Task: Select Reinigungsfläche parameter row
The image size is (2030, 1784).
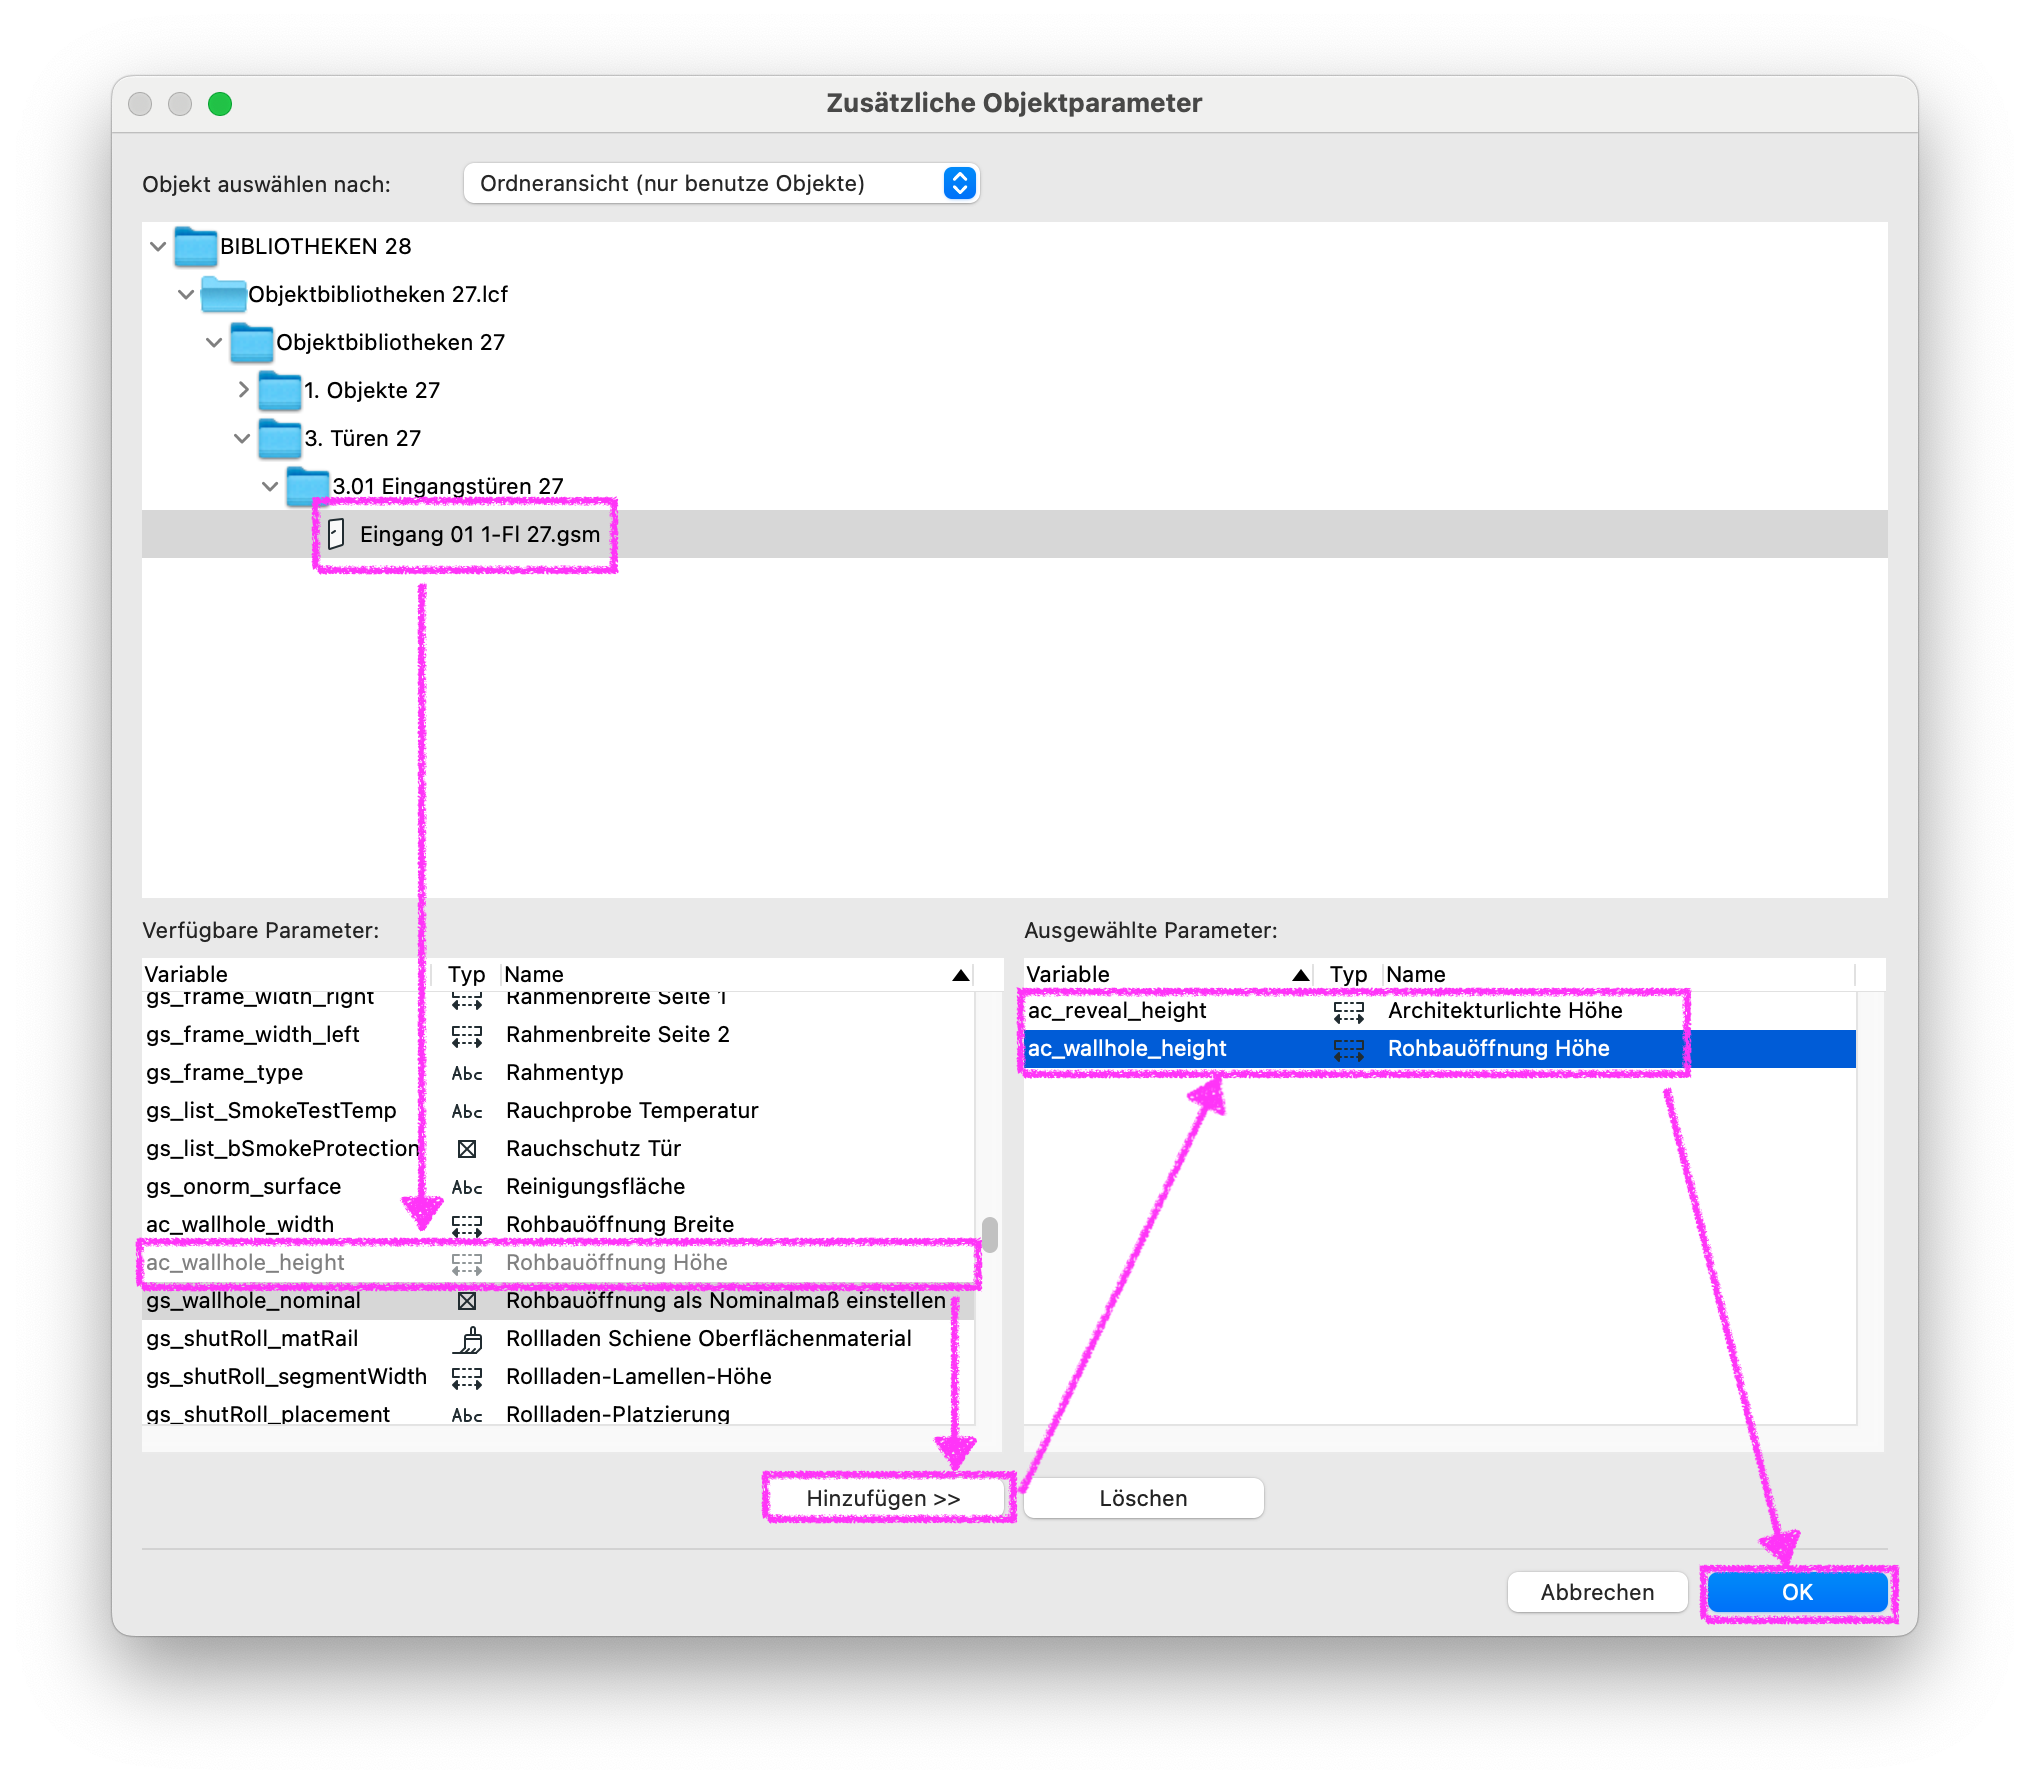Action: click(x=558, y=1187)
